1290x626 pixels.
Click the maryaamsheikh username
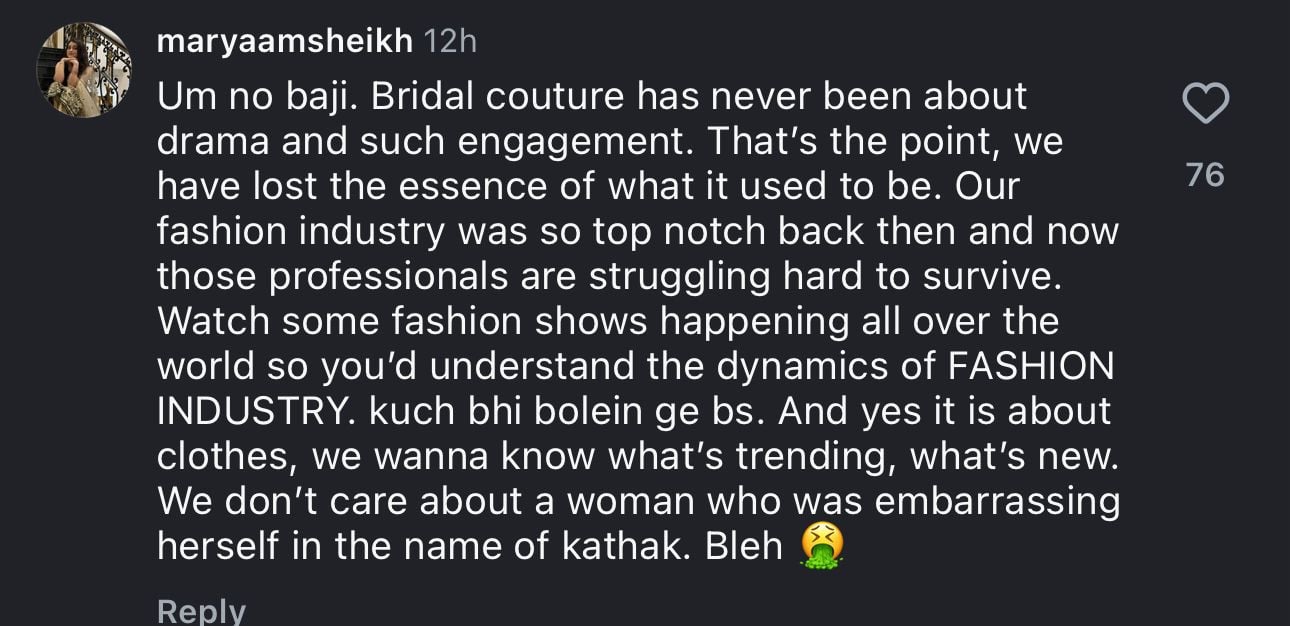pyautogui.click(x=285, y=41)
